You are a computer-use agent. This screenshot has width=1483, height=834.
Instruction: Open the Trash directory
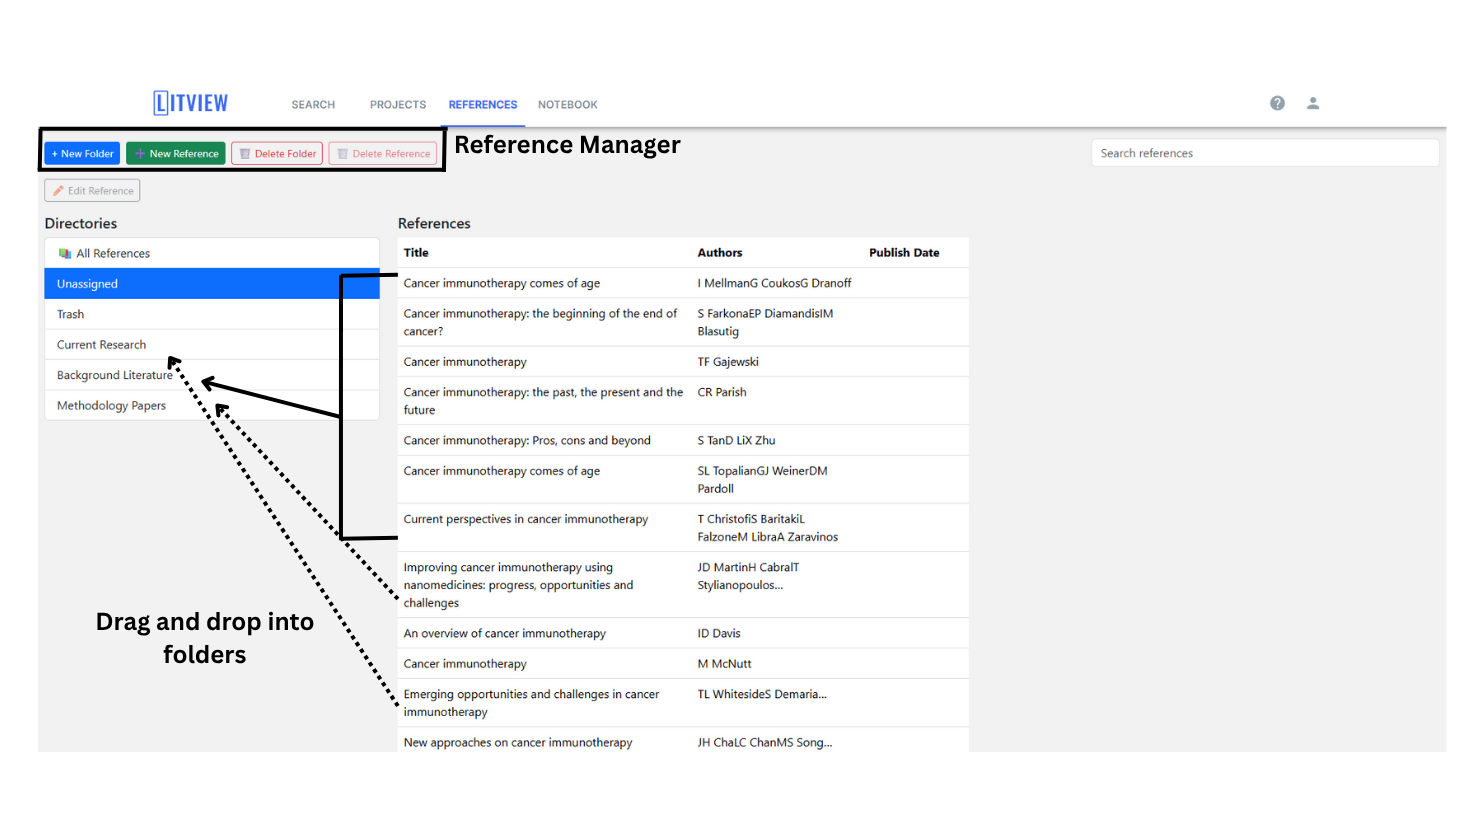click(x=212, y=314)
